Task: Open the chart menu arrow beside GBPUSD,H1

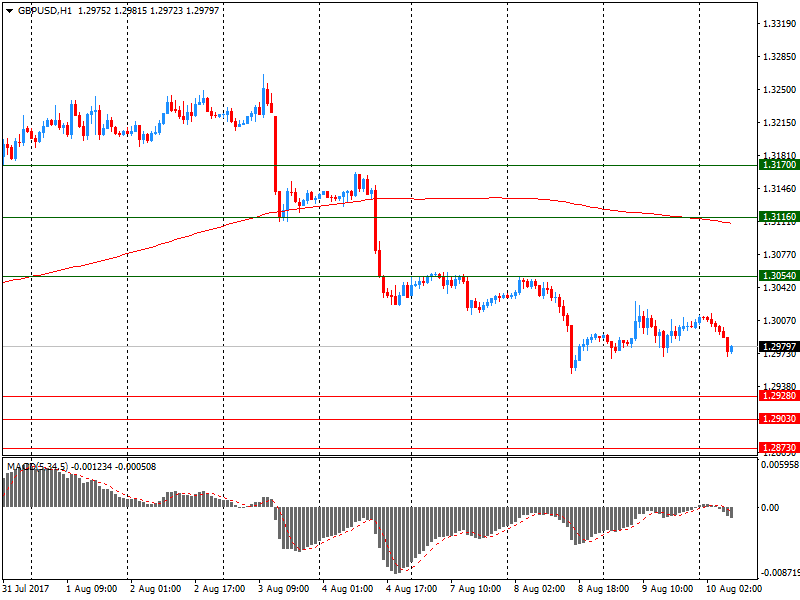Action: point(9,11)
